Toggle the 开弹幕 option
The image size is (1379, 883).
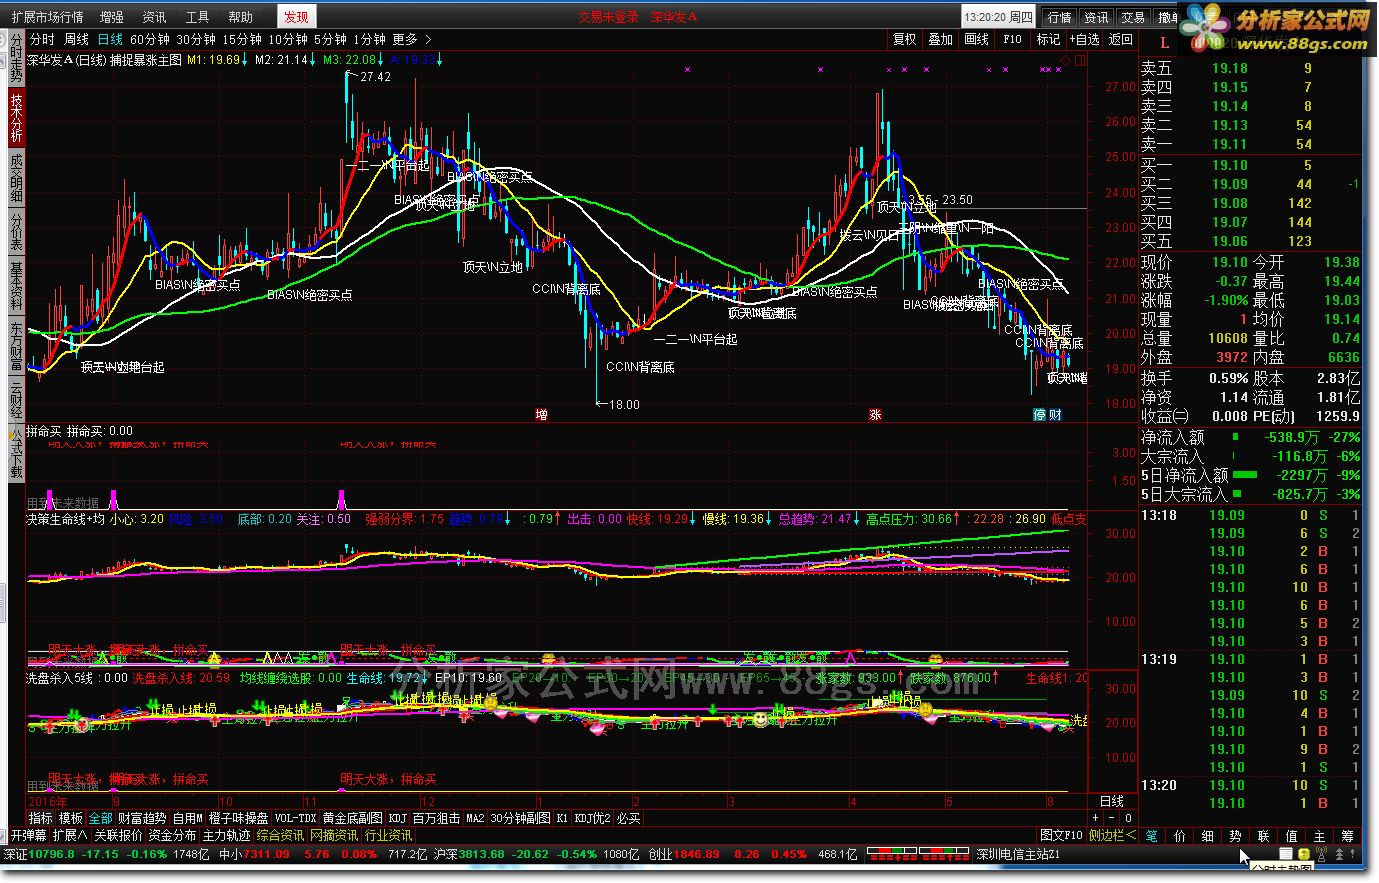coord(29,835)
